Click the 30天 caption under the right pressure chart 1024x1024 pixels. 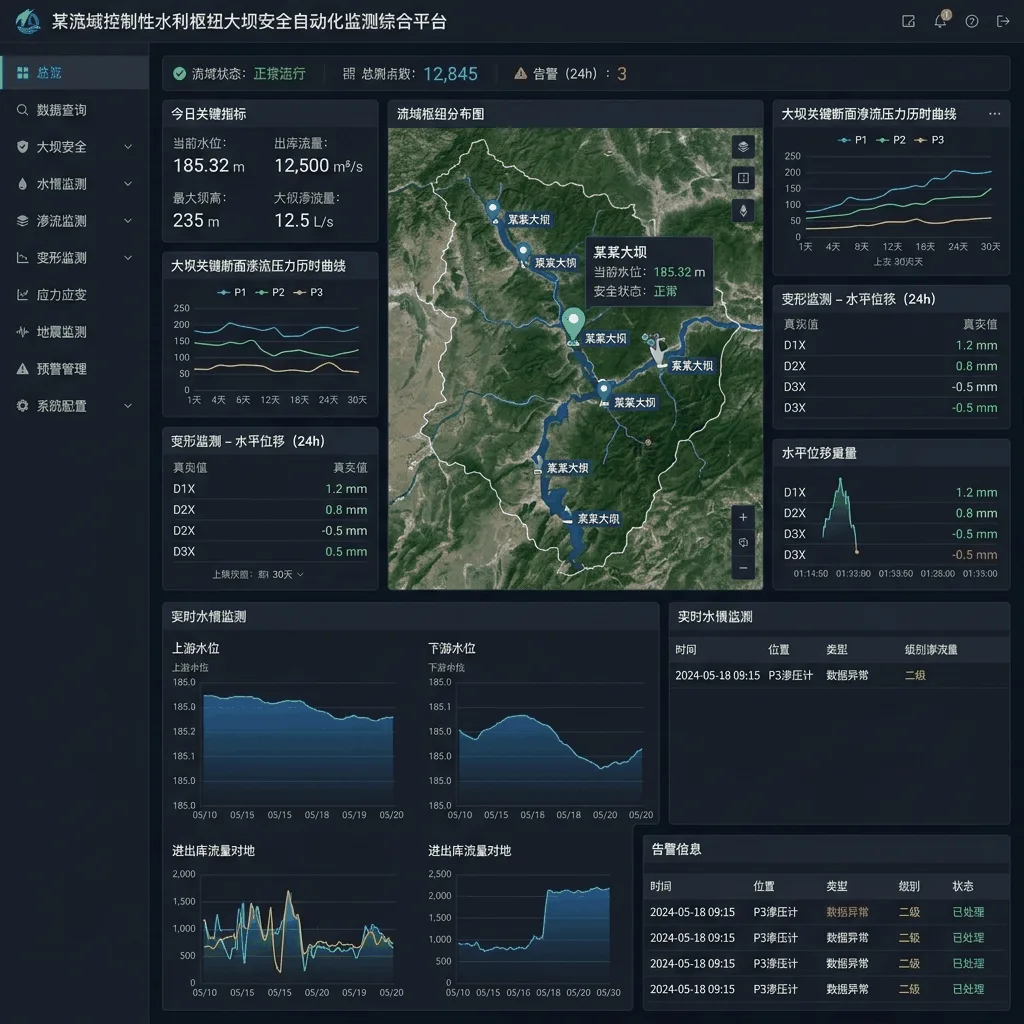point(899,262)
